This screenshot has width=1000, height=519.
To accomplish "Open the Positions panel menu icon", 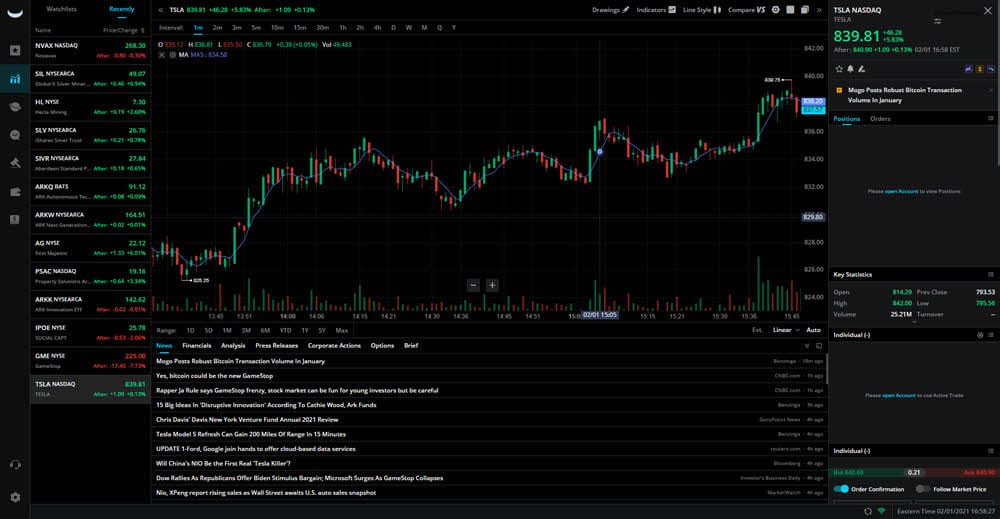I will (990, 119).
